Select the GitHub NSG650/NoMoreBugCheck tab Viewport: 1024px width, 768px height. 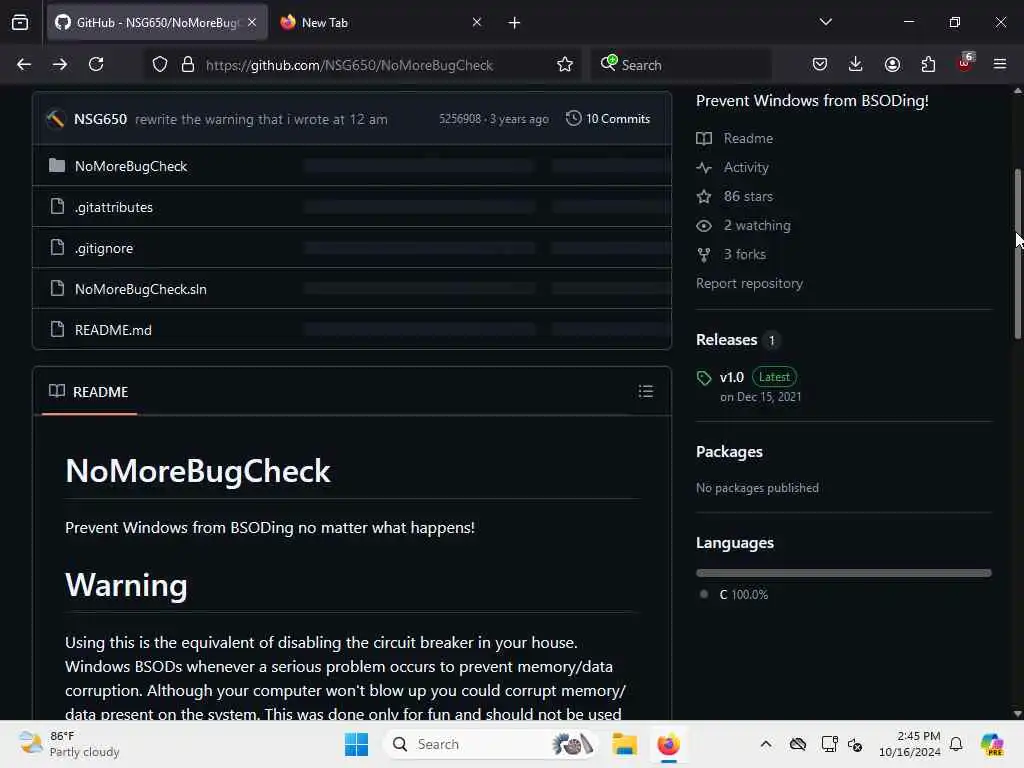[157, 22]
